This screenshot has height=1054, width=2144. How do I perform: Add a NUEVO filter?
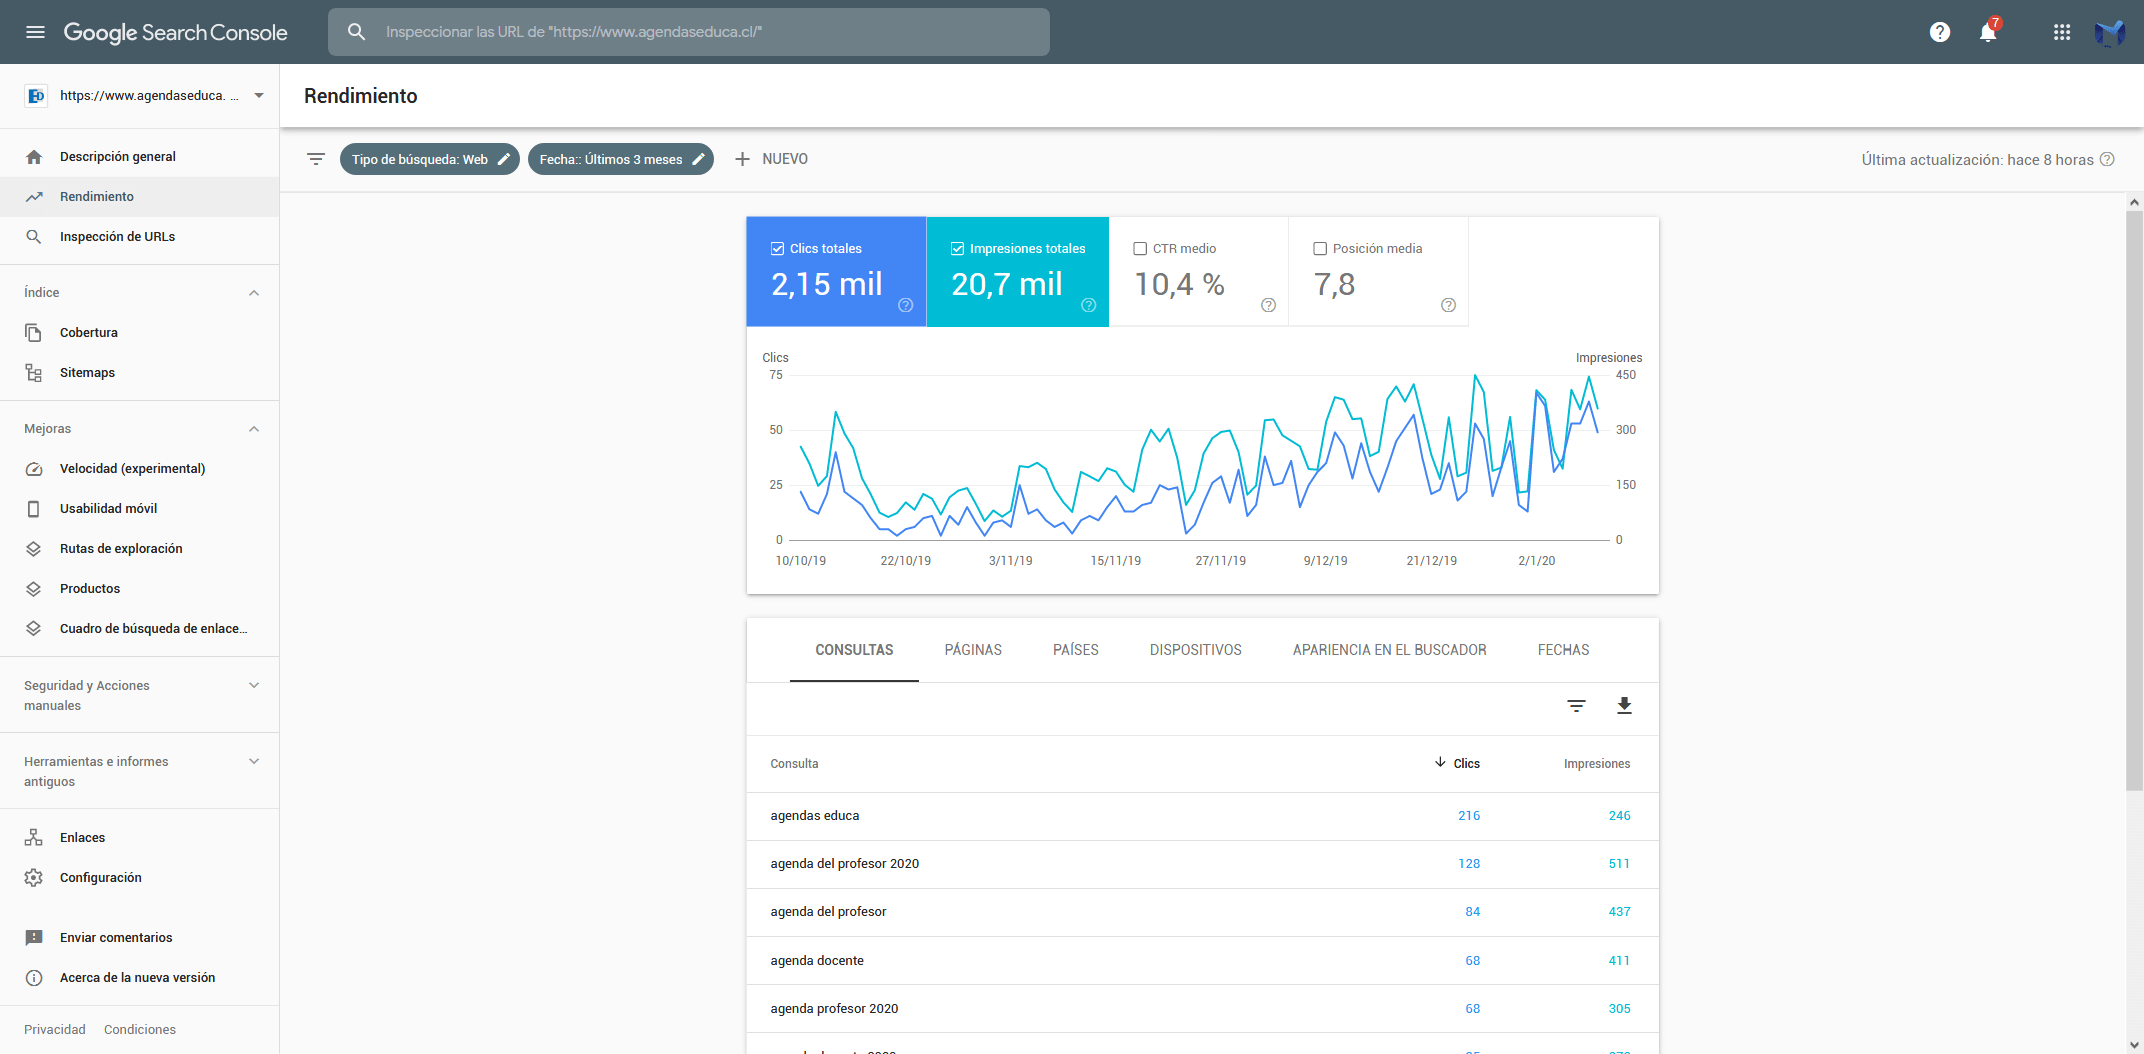[772, 159]
